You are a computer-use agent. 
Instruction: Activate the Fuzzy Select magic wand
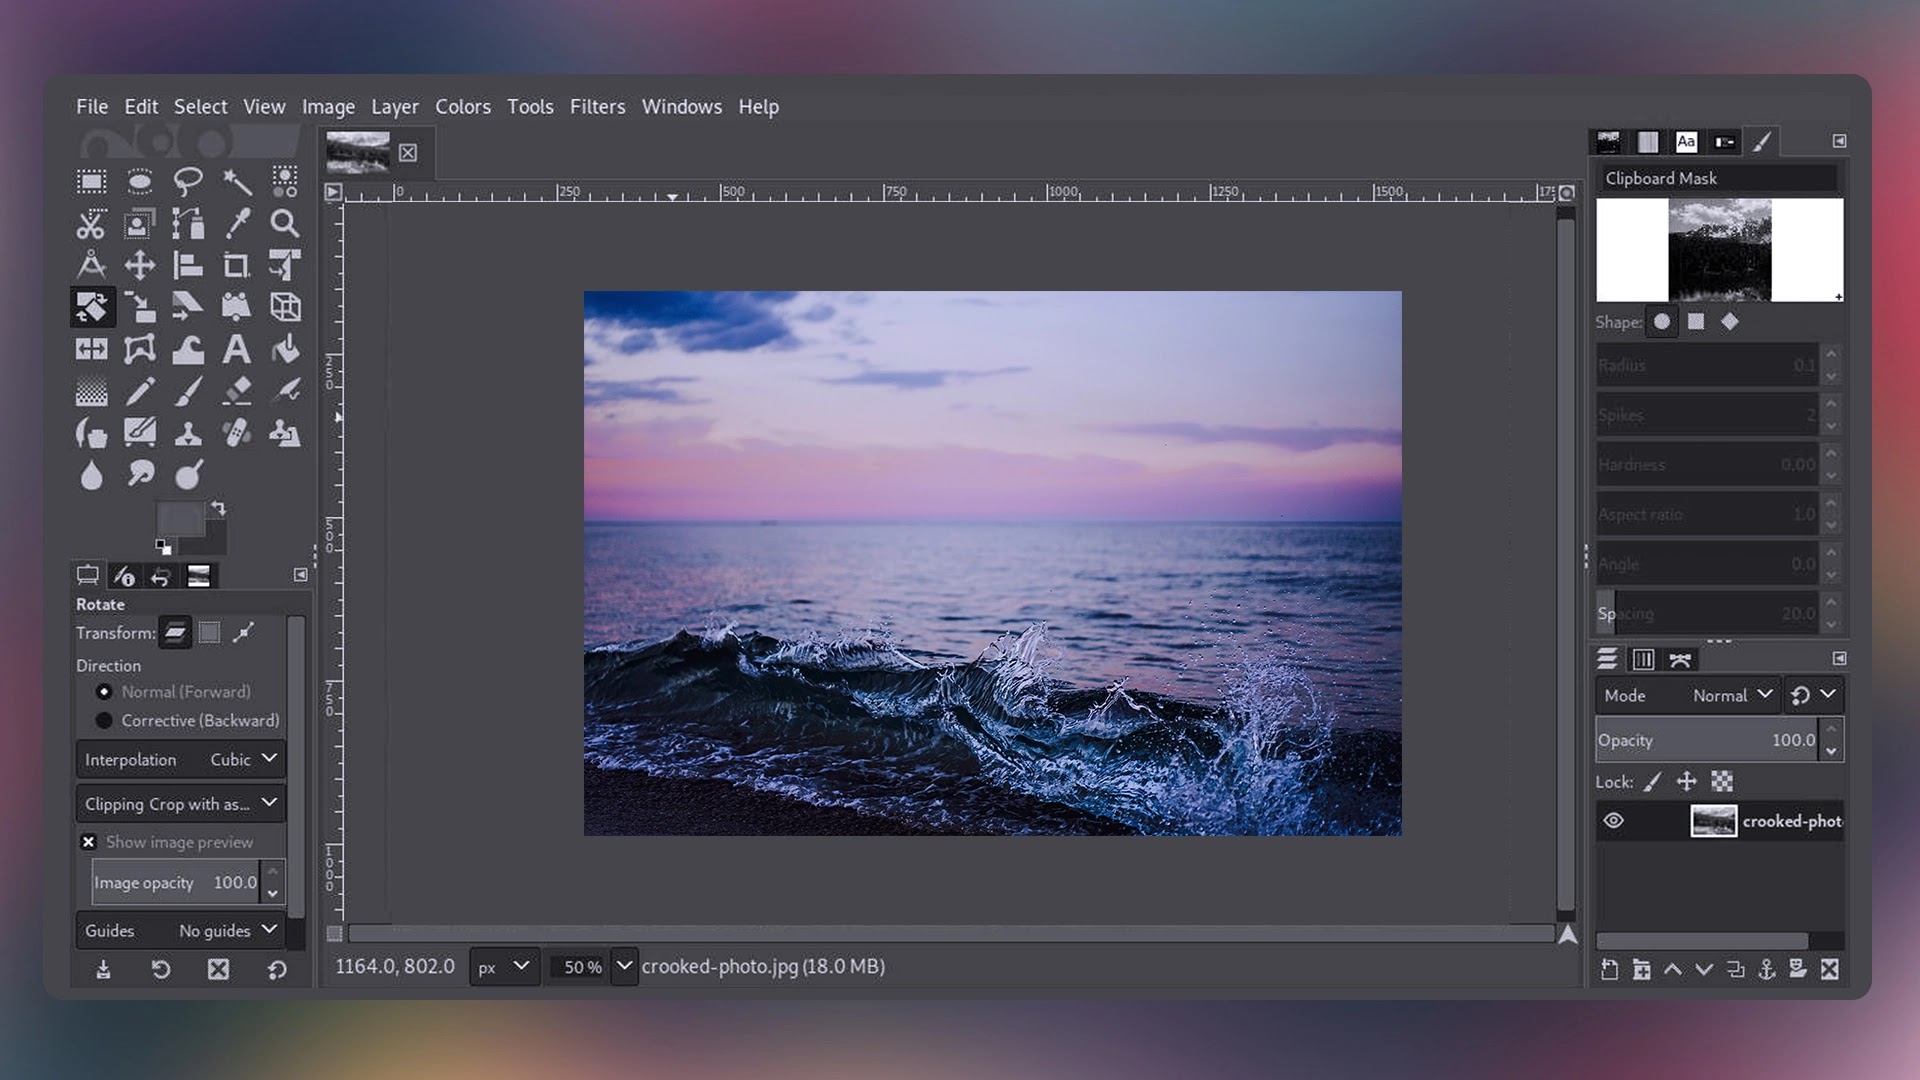[x=237, y=181]
